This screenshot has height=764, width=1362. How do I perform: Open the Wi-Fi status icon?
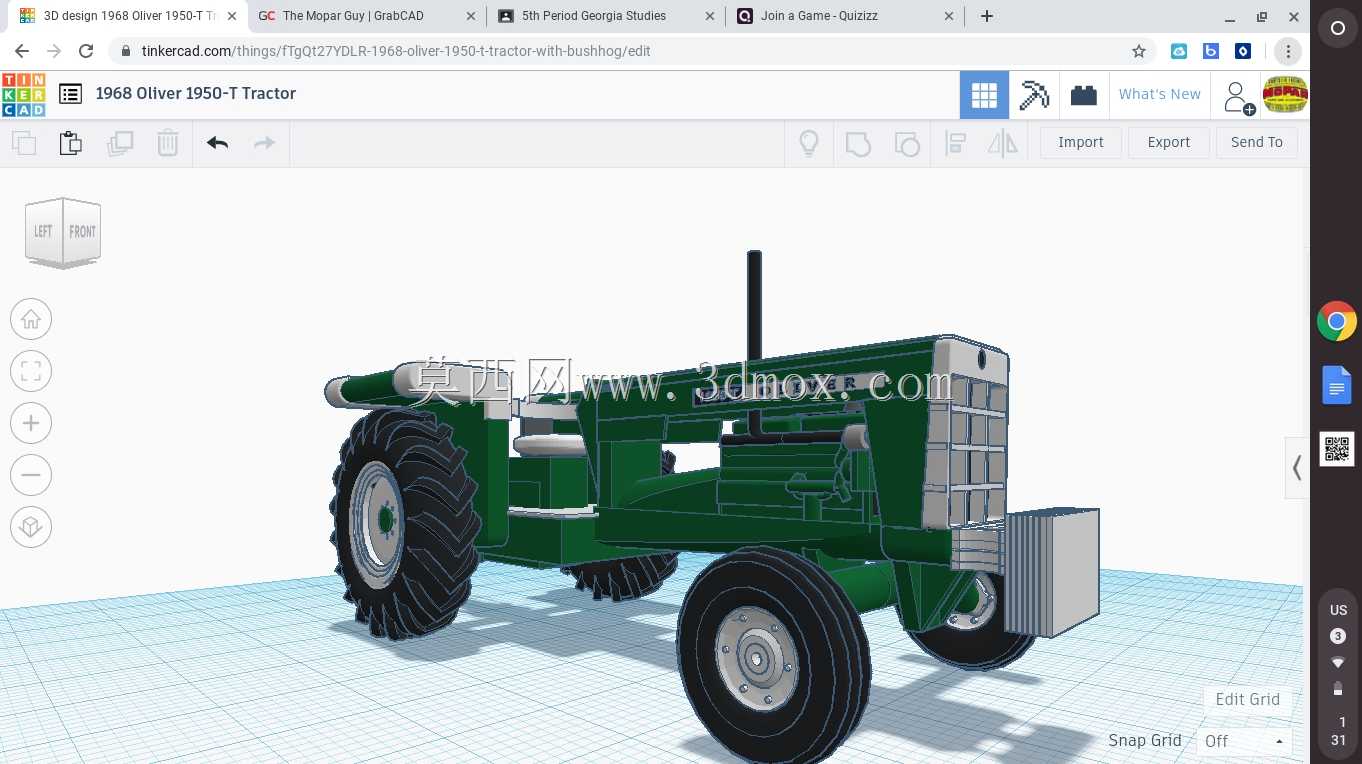pos(1338,662)
